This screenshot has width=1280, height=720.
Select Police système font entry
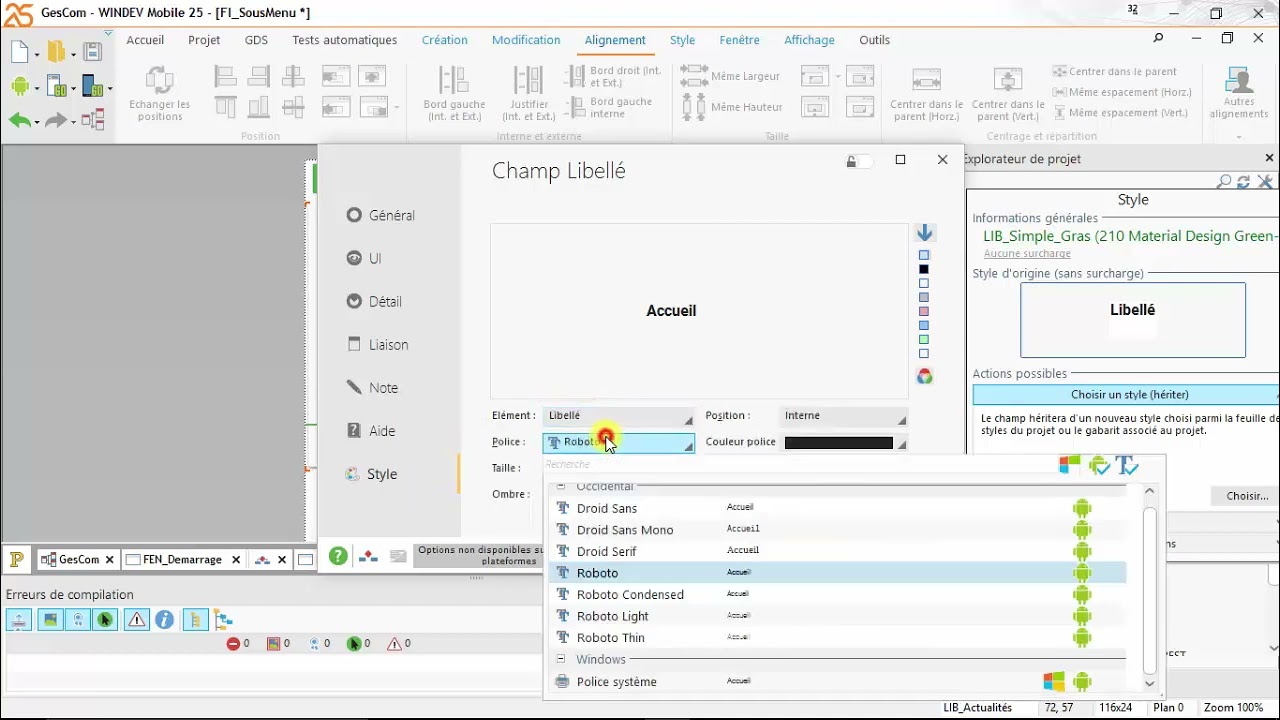(837, 682)
